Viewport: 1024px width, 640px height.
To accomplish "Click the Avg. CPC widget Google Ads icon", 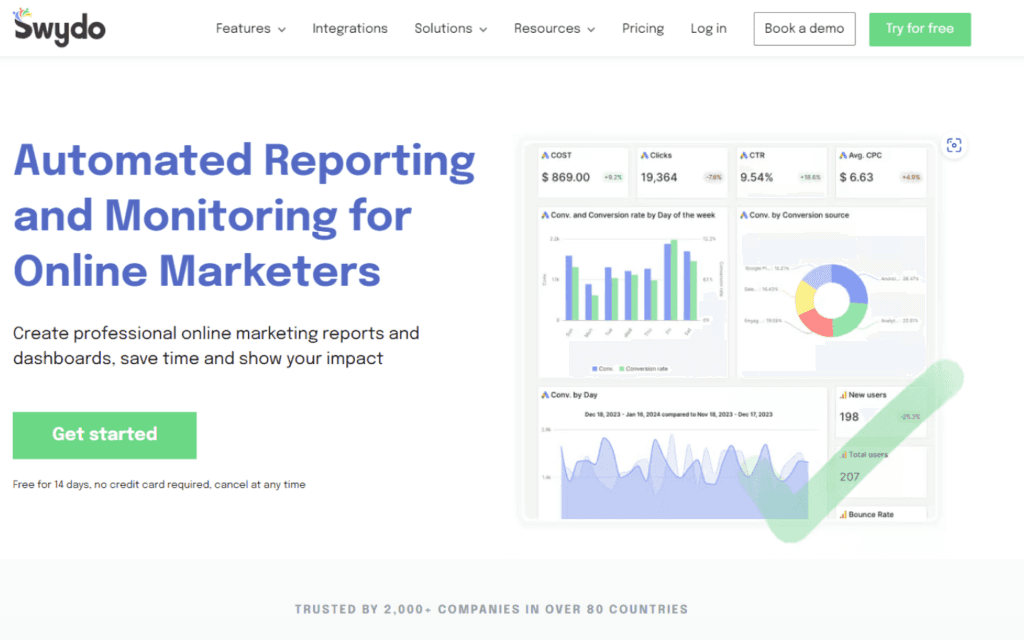I will point(843,155).
